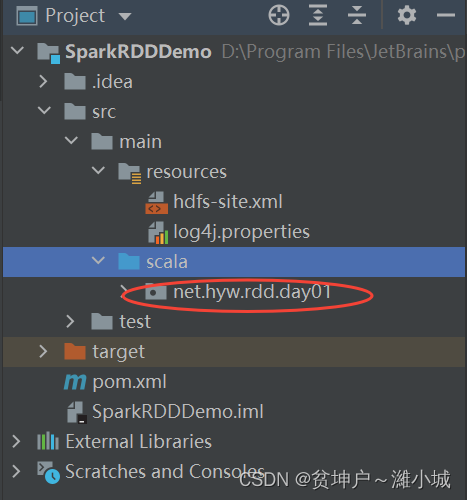Select the SparkRDDDemo.iml file

click(177, 411)
